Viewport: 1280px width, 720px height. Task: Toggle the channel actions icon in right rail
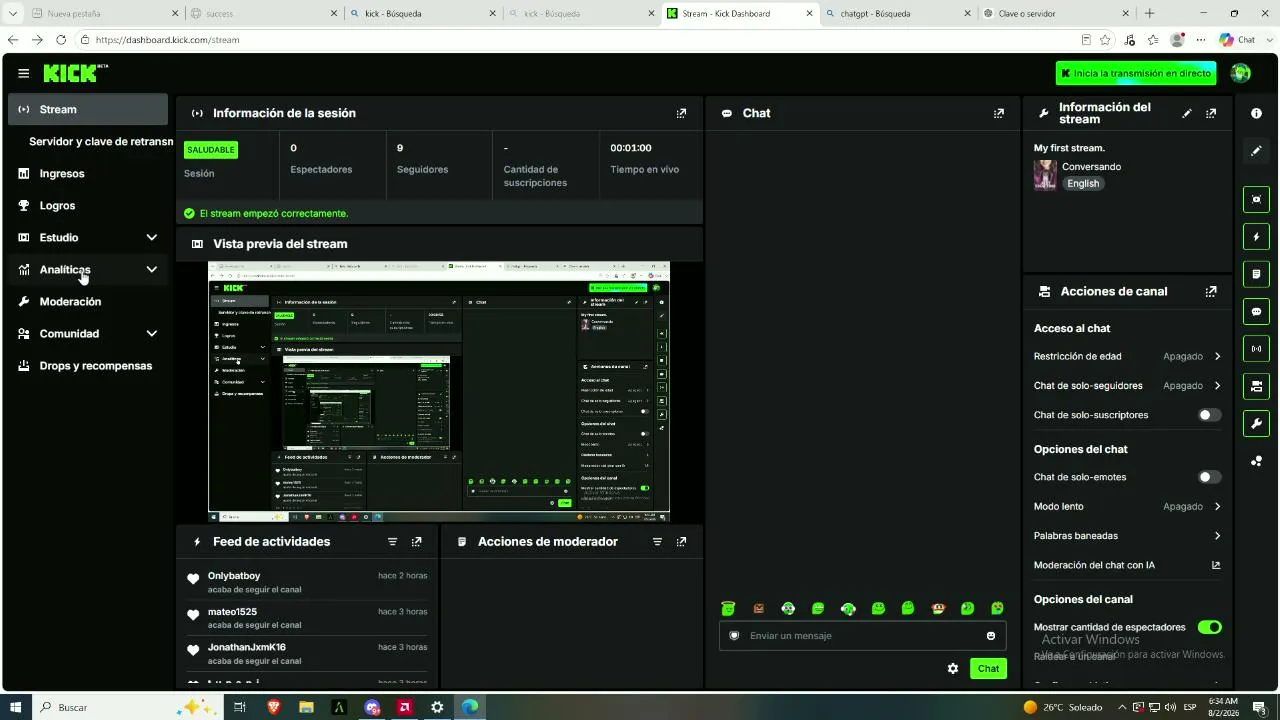1256,386
